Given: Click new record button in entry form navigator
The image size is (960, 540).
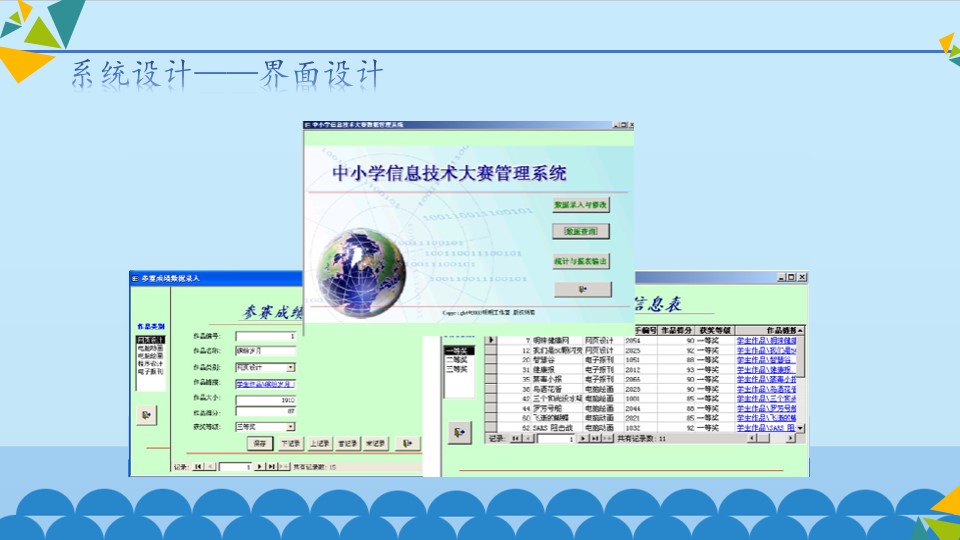Looking at the screenshot, I should click(283, 467).
